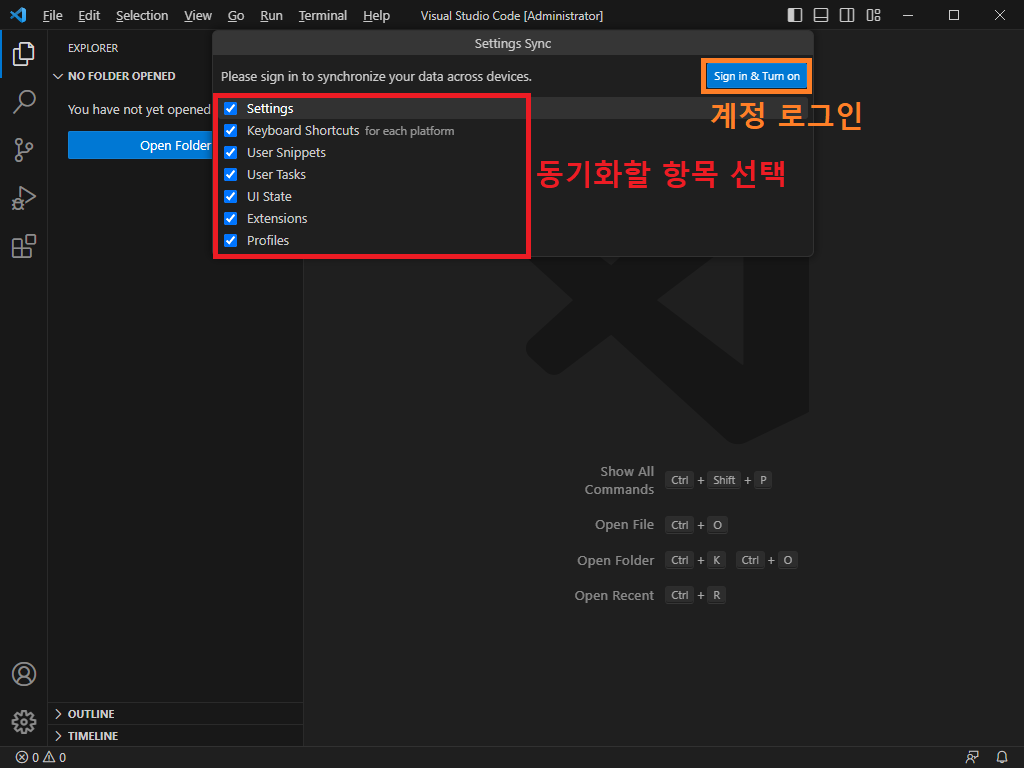Open the Selection menu
1024x768 pixels.
click(x=141, y=16)
